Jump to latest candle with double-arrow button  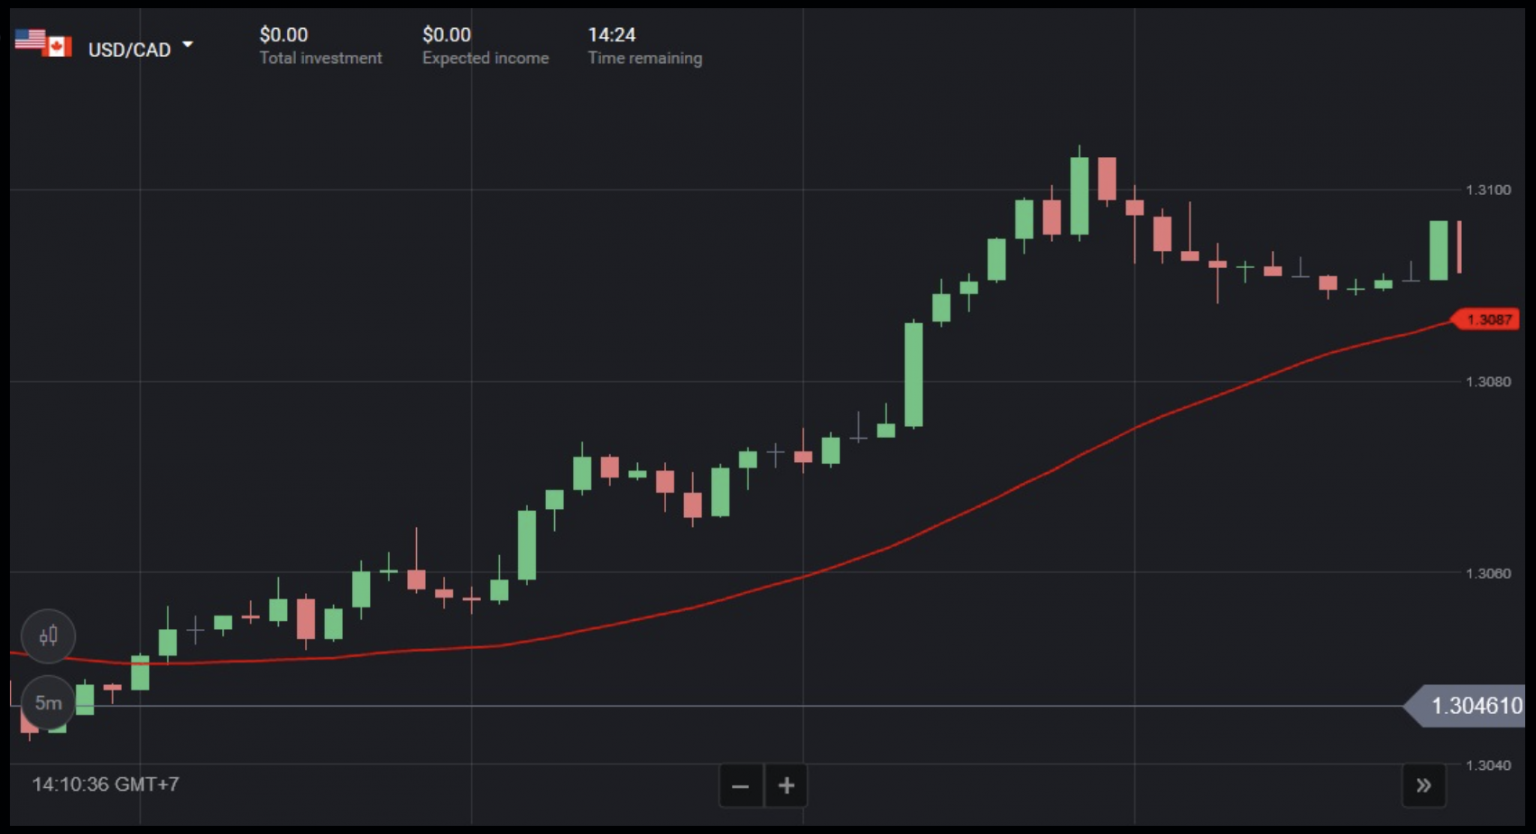click(x=1423, y=786)
